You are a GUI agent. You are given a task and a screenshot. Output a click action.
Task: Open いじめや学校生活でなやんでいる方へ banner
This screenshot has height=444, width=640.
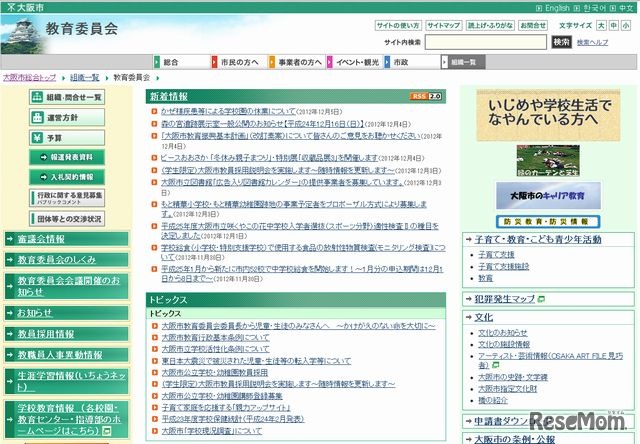click(548, 115)
